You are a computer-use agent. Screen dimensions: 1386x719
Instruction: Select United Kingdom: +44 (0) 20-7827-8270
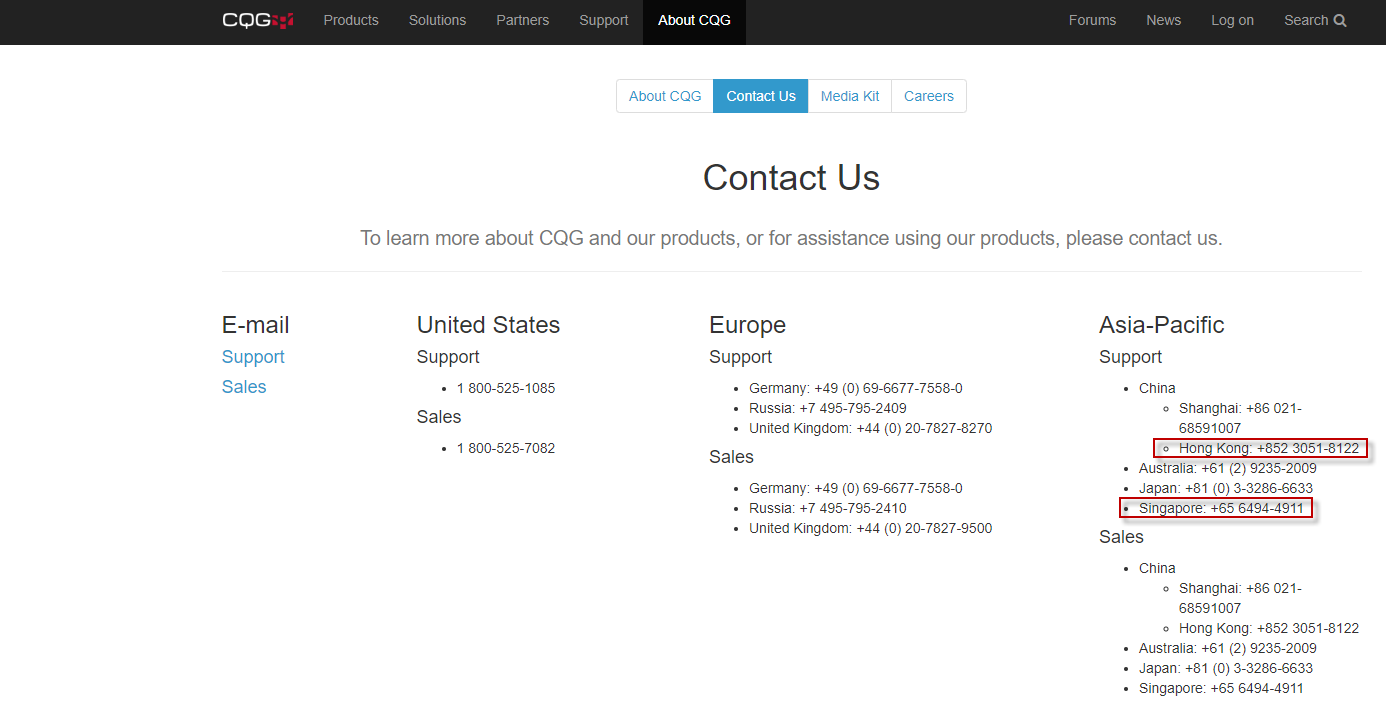coord(871,428)
